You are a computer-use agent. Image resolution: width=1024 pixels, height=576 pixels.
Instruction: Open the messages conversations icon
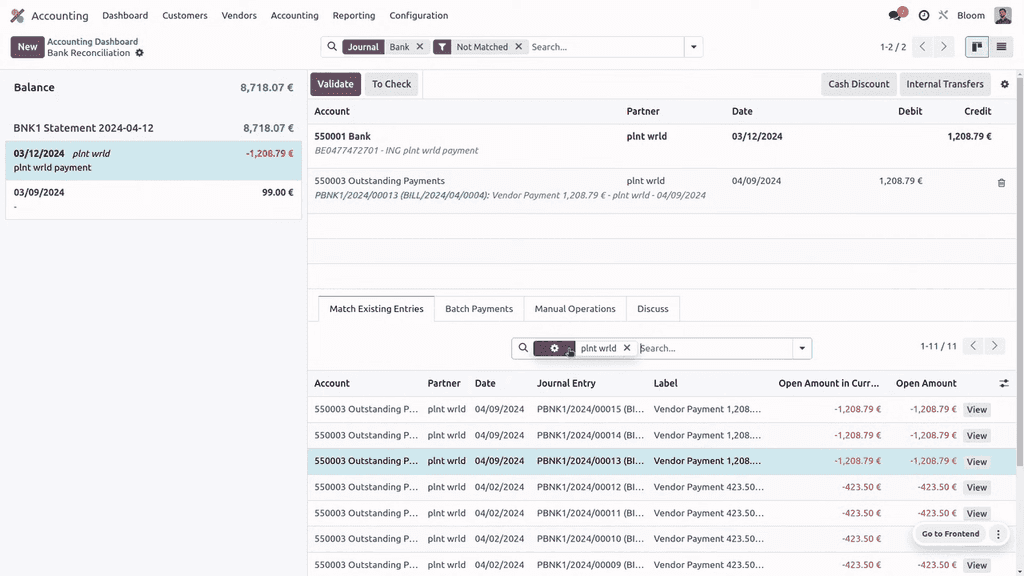click(896, 16)
